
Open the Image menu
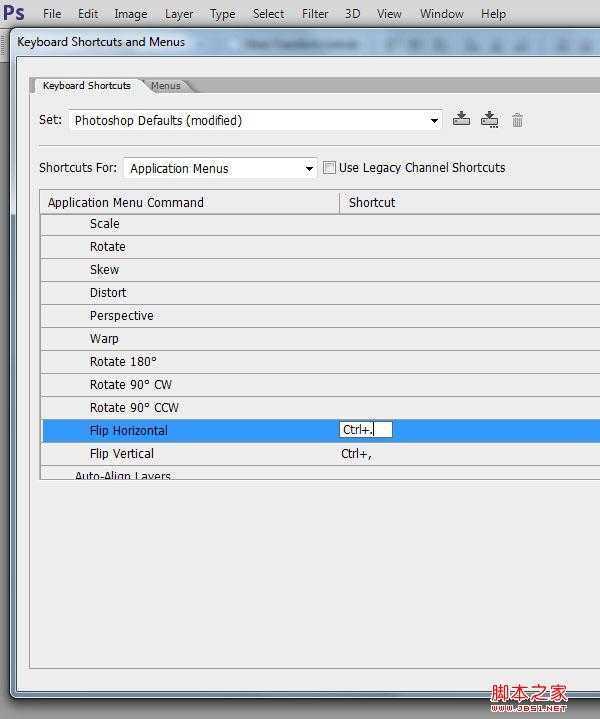point(131,15)
